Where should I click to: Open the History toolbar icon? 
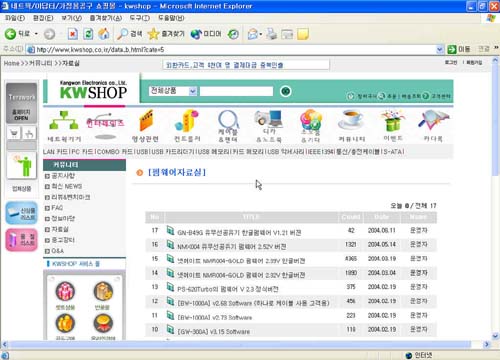pyautogui.click(x=233, y=34)
